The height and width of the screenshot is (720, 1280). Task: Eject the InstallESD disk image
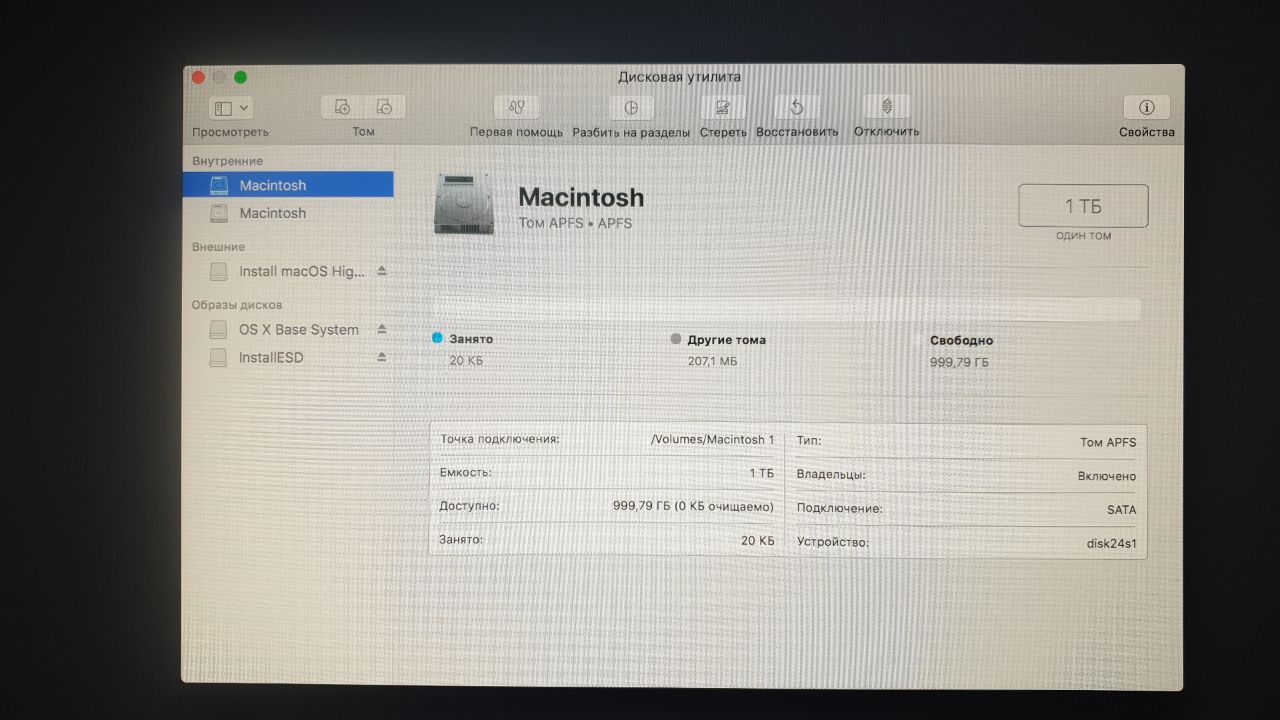(381, 357)
